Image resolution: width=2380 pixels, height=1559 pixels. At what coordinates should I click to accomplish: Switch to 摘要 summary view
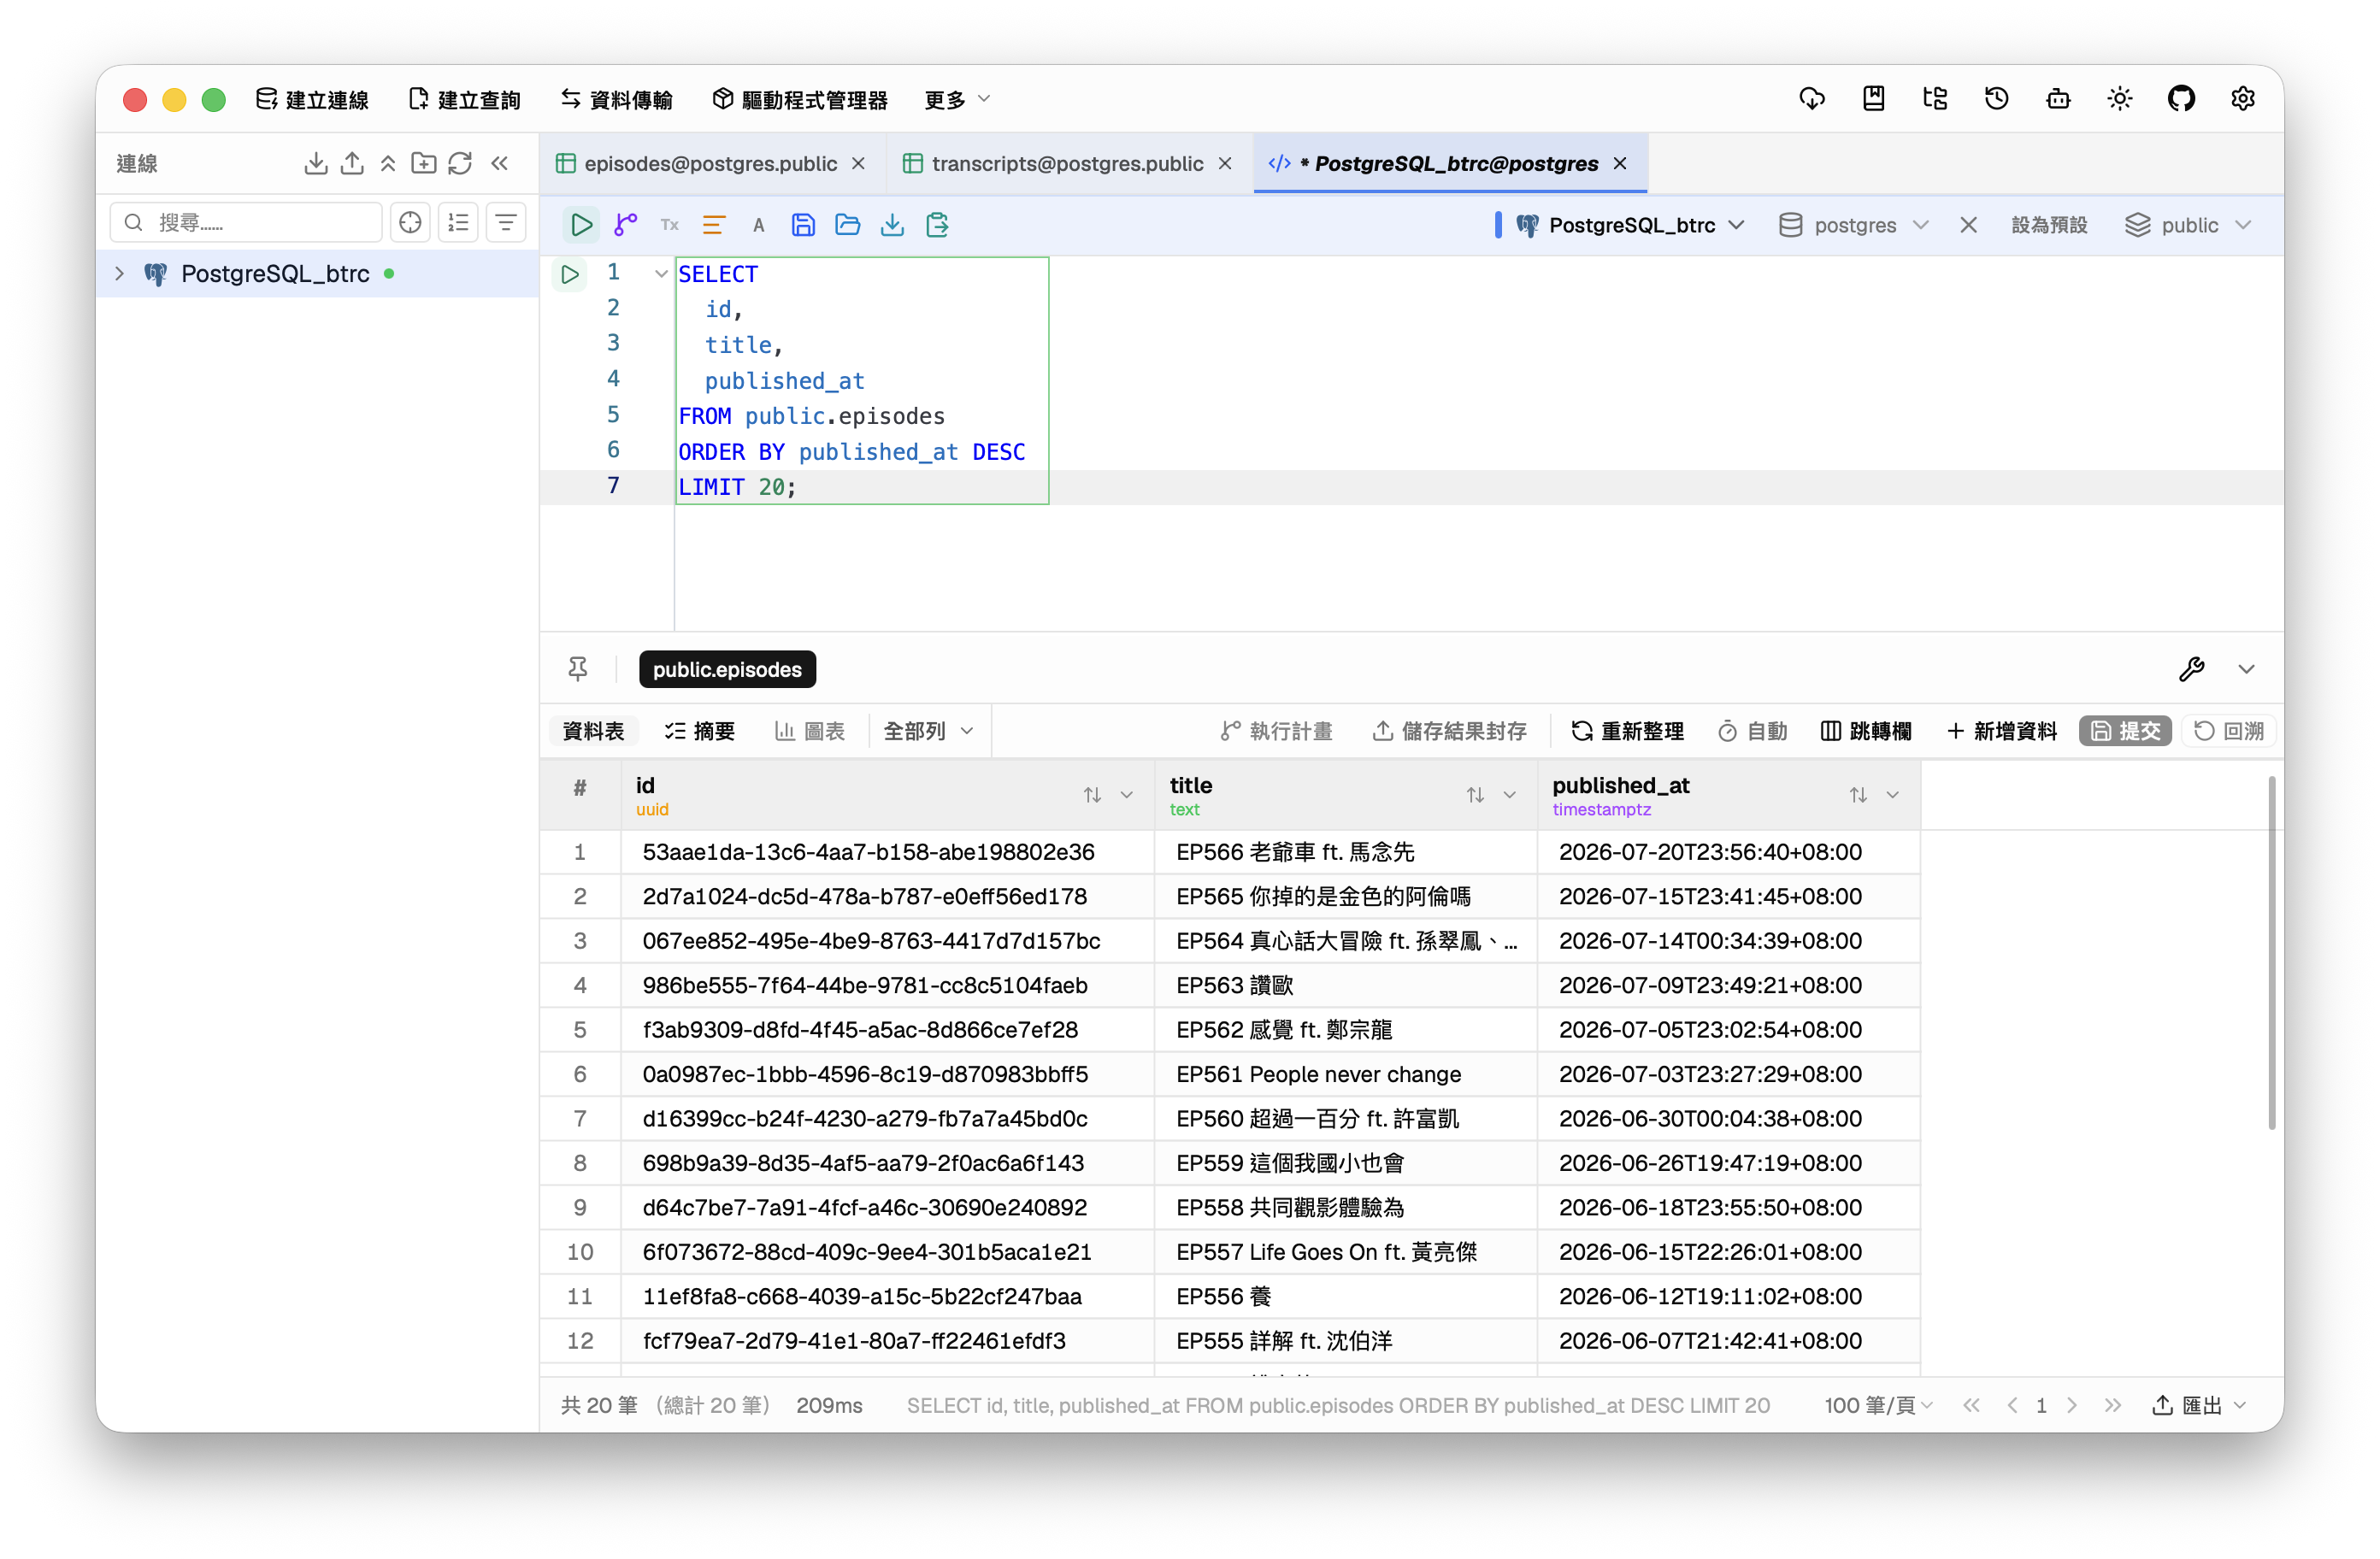tap(699, 731)
